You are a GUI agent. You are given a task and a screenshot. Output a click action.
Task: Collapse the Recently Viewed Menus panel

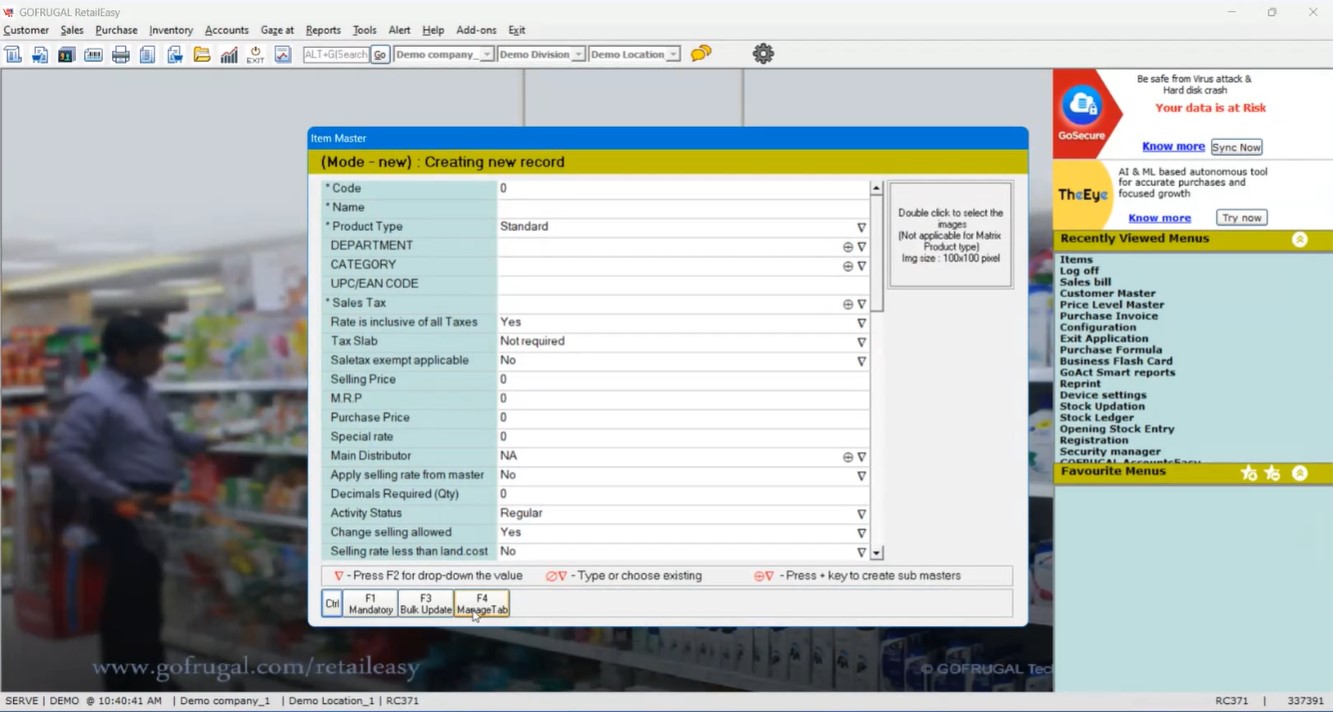(x=1299, y=240)
